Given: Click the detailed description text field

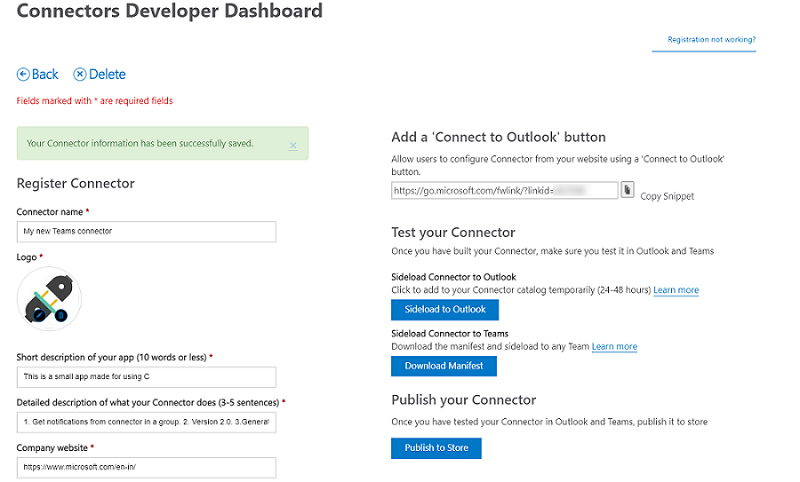Looking at the screenshot, I should (146, 422).
